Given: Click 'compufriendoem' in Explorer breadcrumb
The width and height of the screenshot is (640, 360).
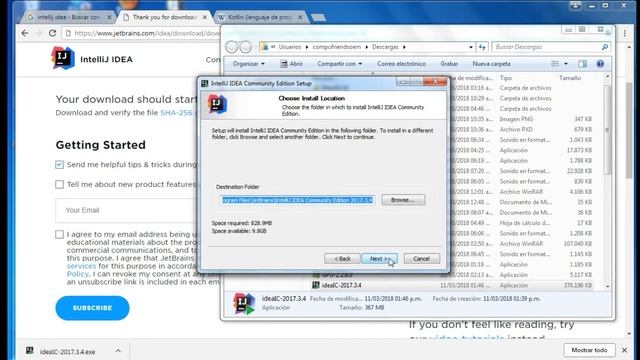Looking at the screenshot, I should click(337, 47).
